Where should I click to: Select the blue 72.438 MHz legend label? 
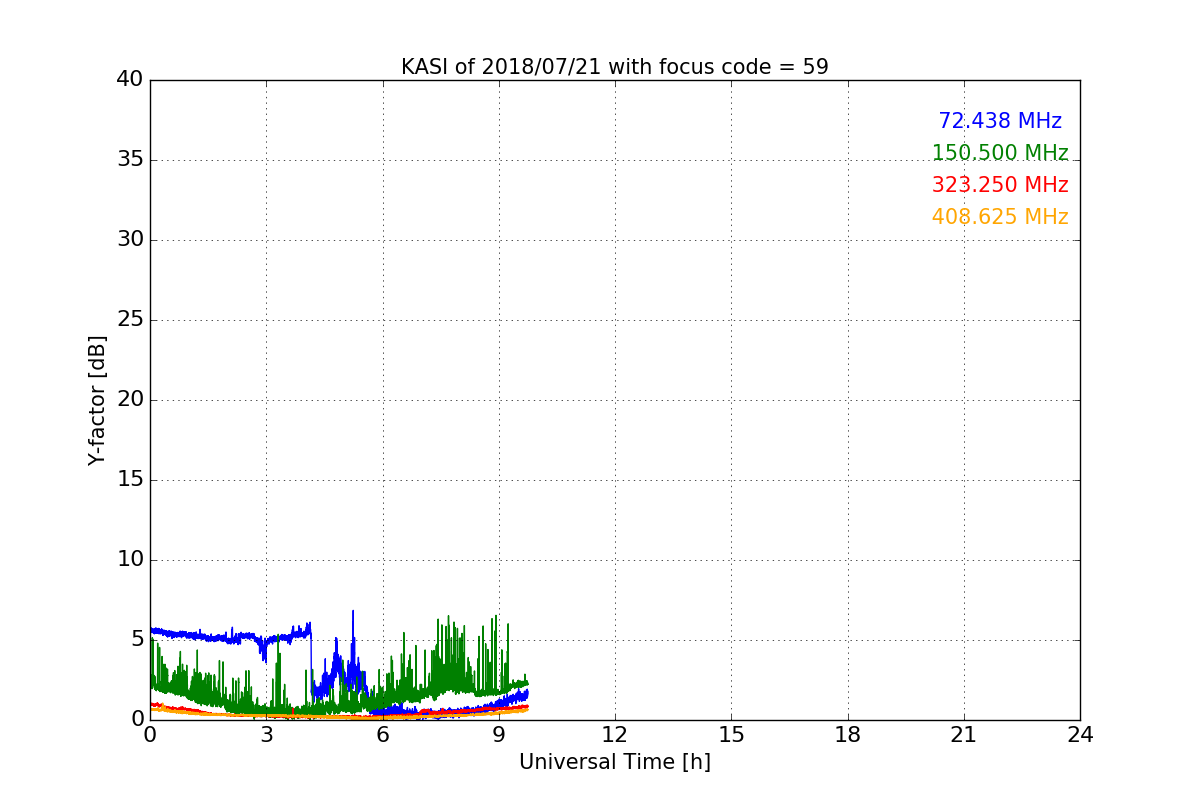(x=1000, y=121)
